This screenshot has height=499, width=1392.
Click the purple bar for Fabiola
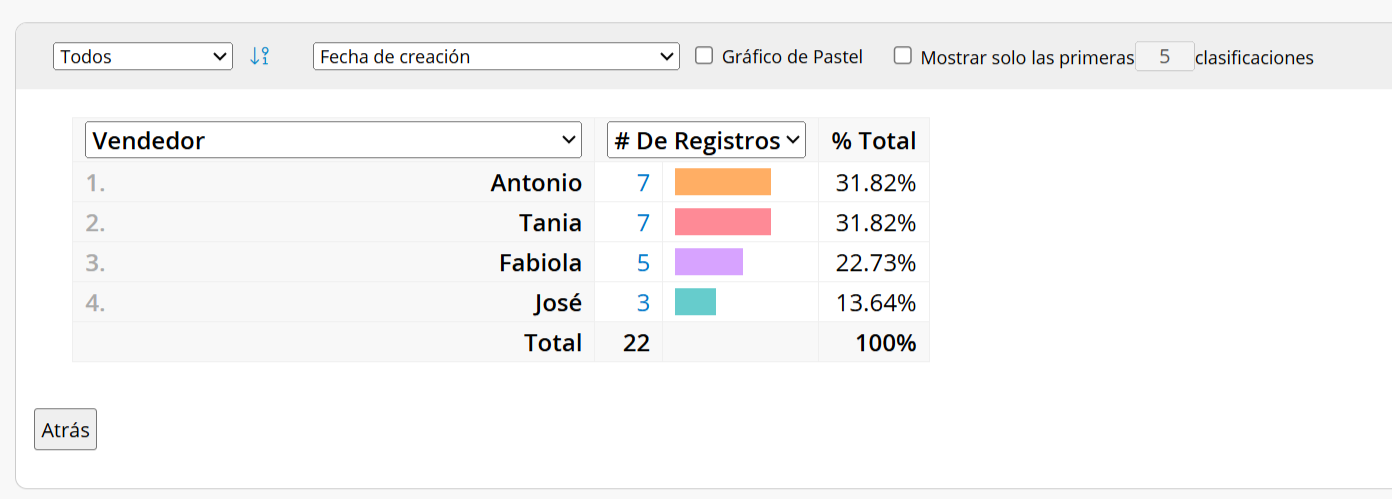tap(709, 262)
